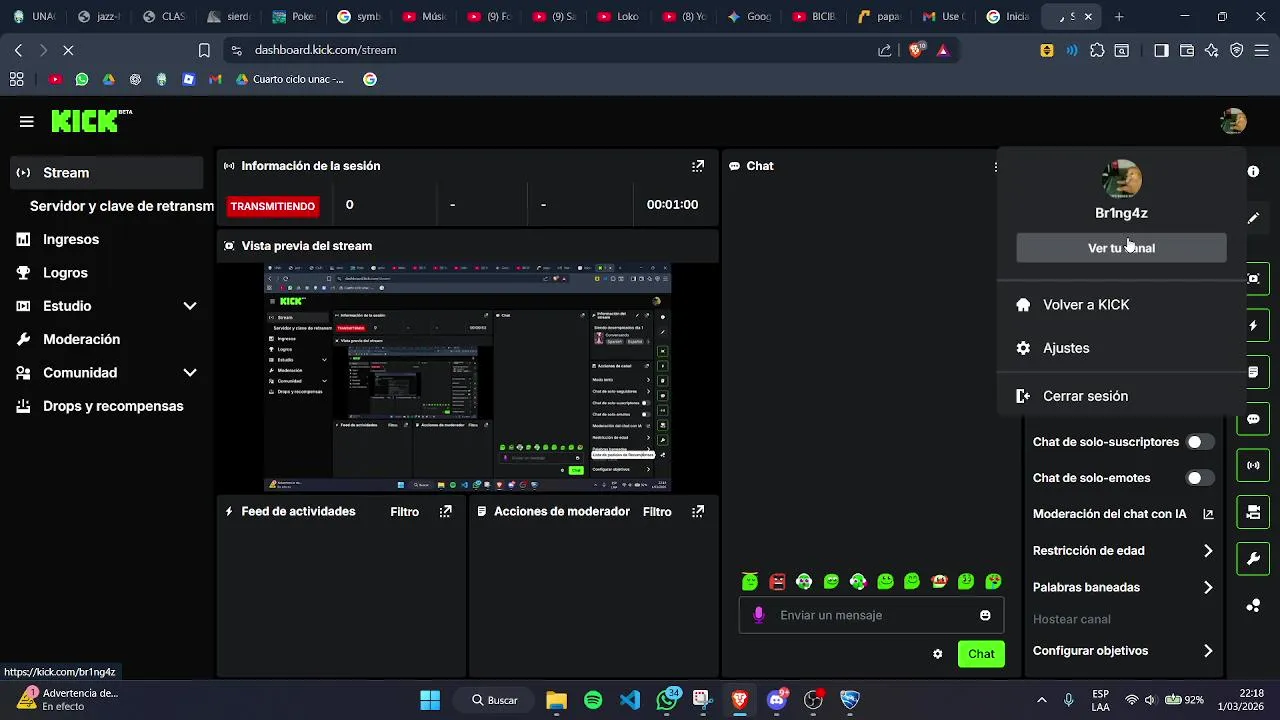Open the emoji picker in message box
Image resolution: width=1280 pixels, height=720 pixels.
(985, 615)
